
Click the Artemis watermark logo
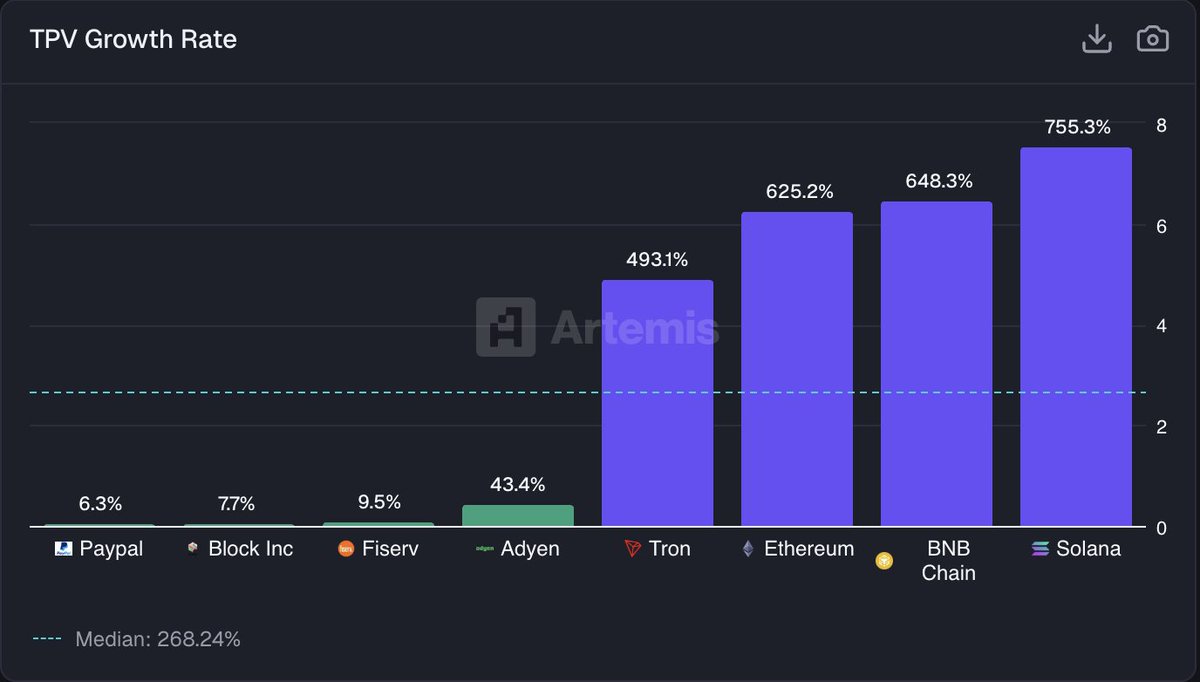(597, 327)
